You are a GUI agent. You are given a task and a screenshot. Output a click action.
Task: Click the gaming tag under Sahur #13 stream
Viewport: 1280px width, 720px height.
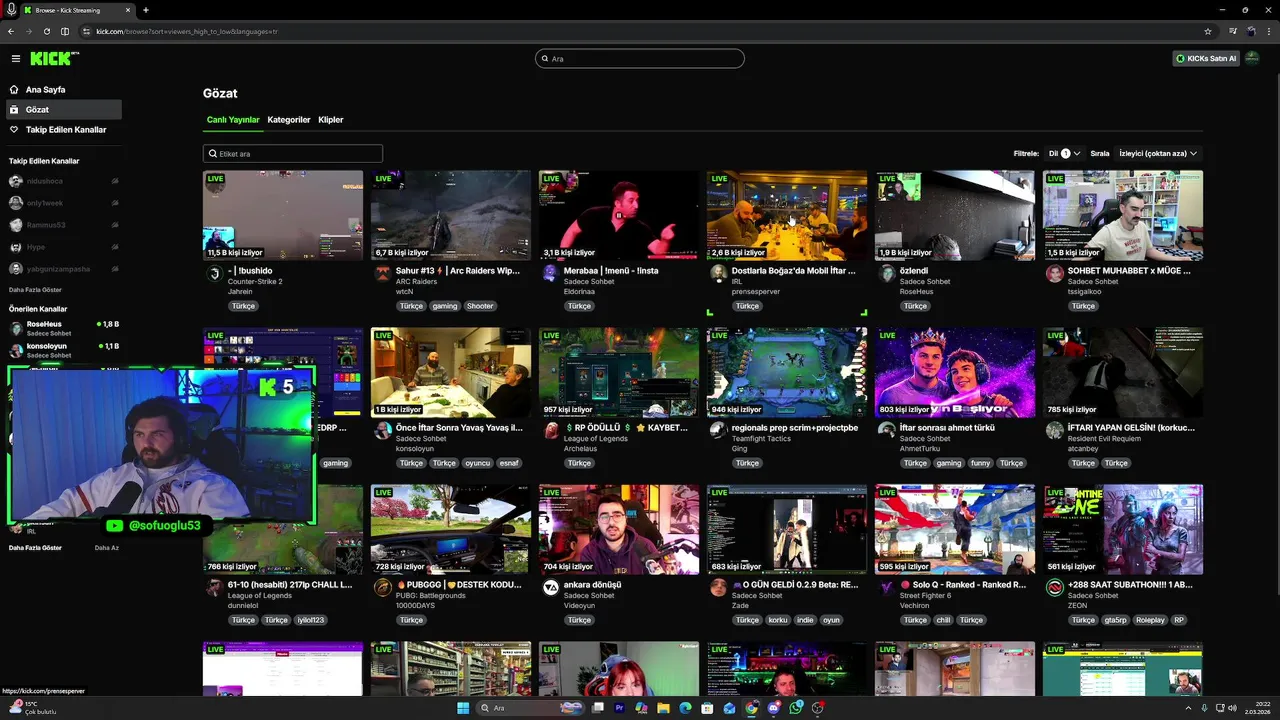(445, 306)
